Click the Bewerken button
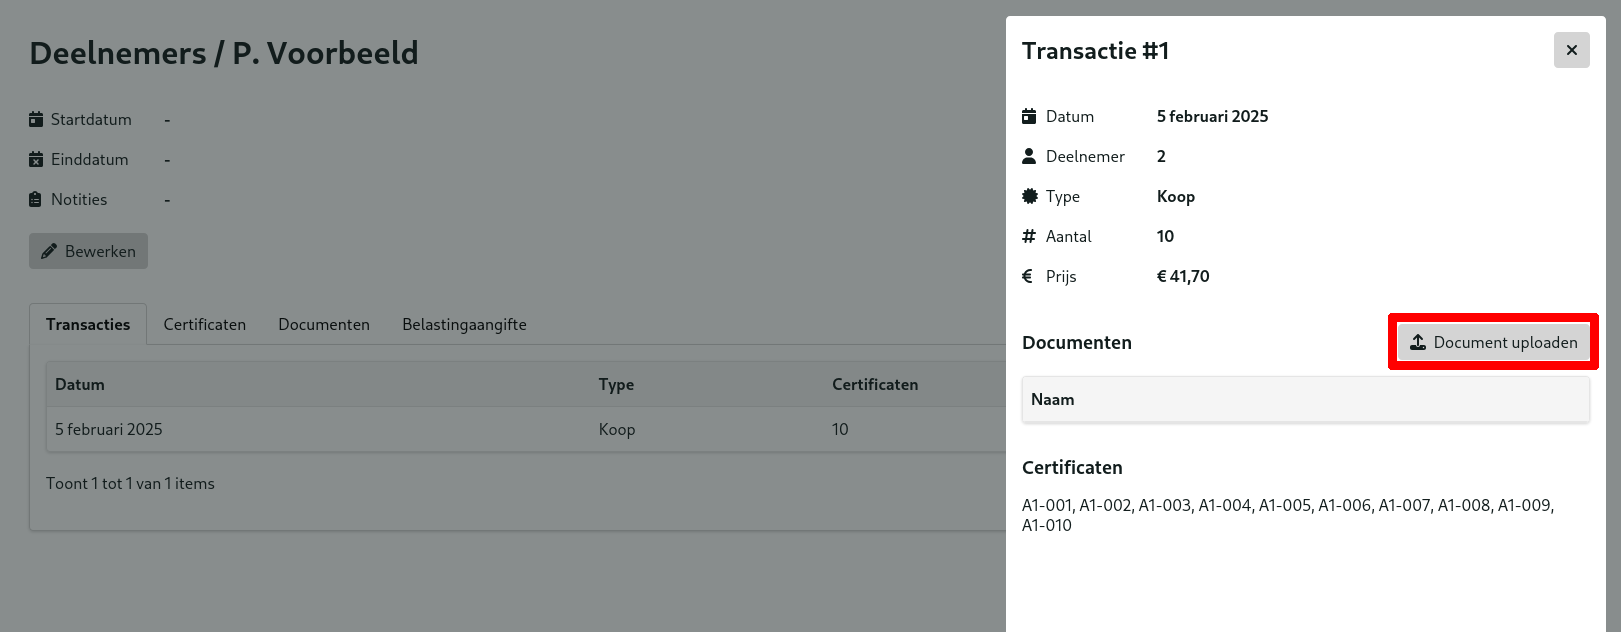The image size is (1621, 632). coord(88,251)
